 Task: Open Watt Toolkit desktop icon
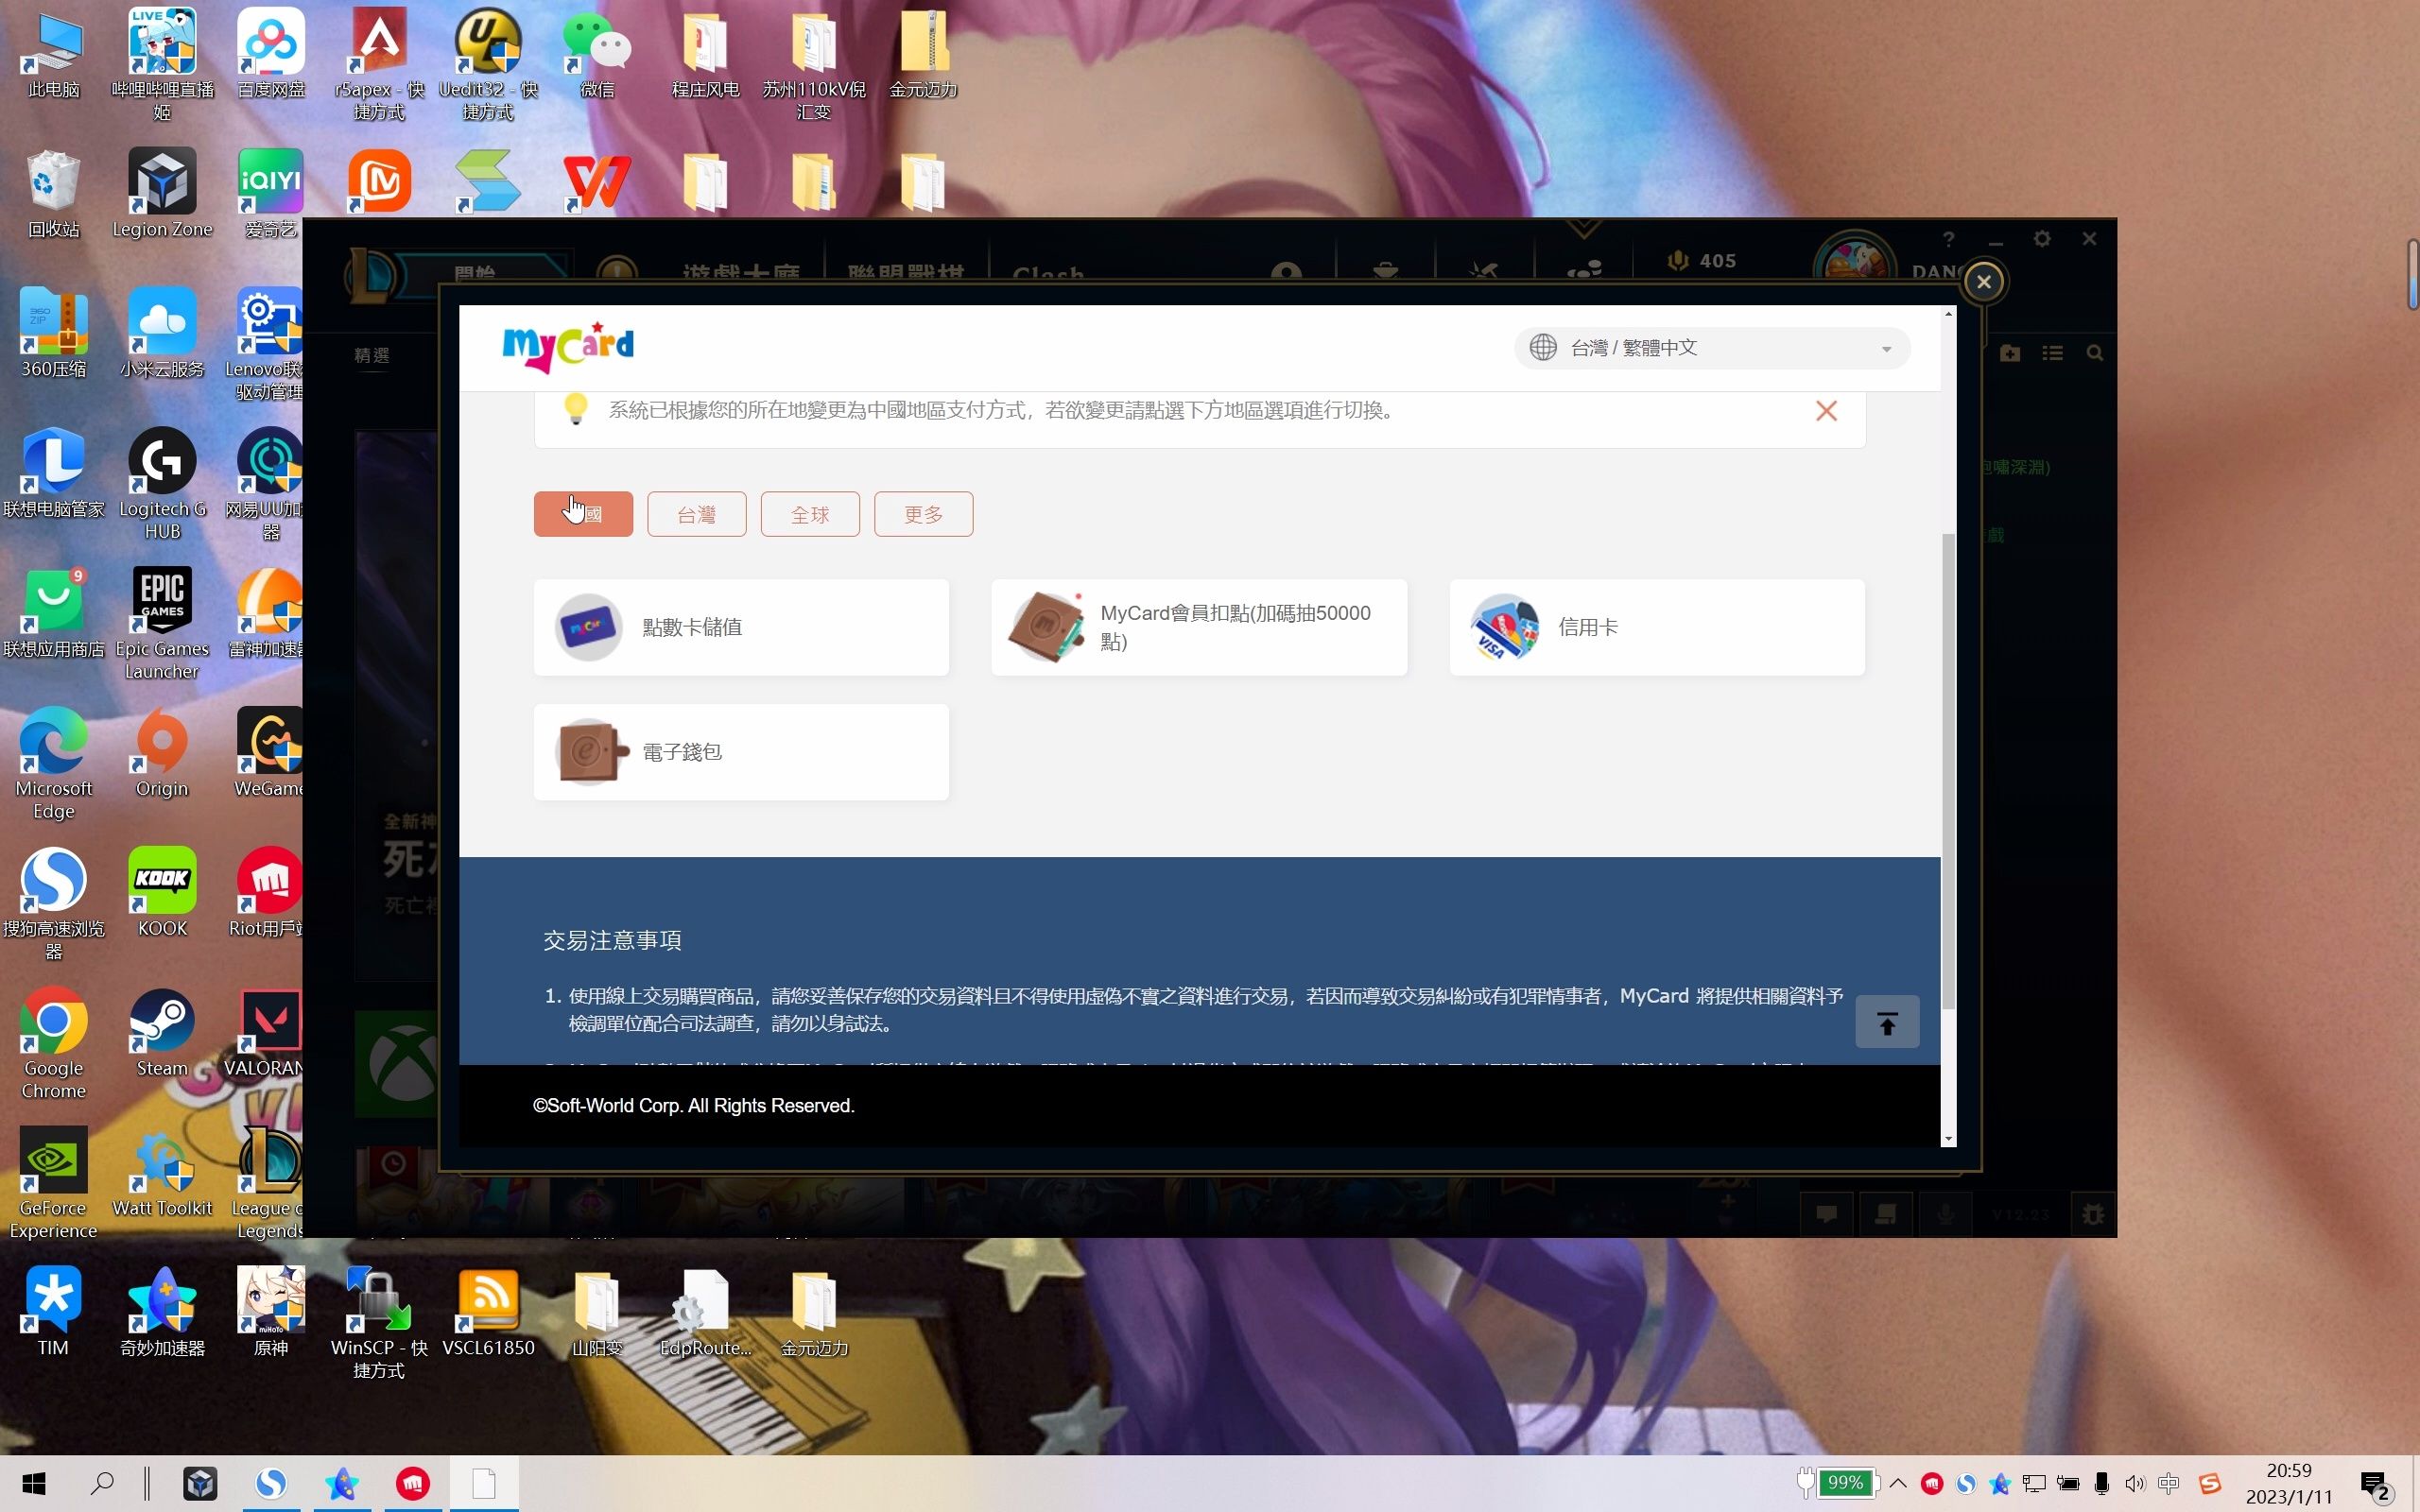coord(162,1174)
